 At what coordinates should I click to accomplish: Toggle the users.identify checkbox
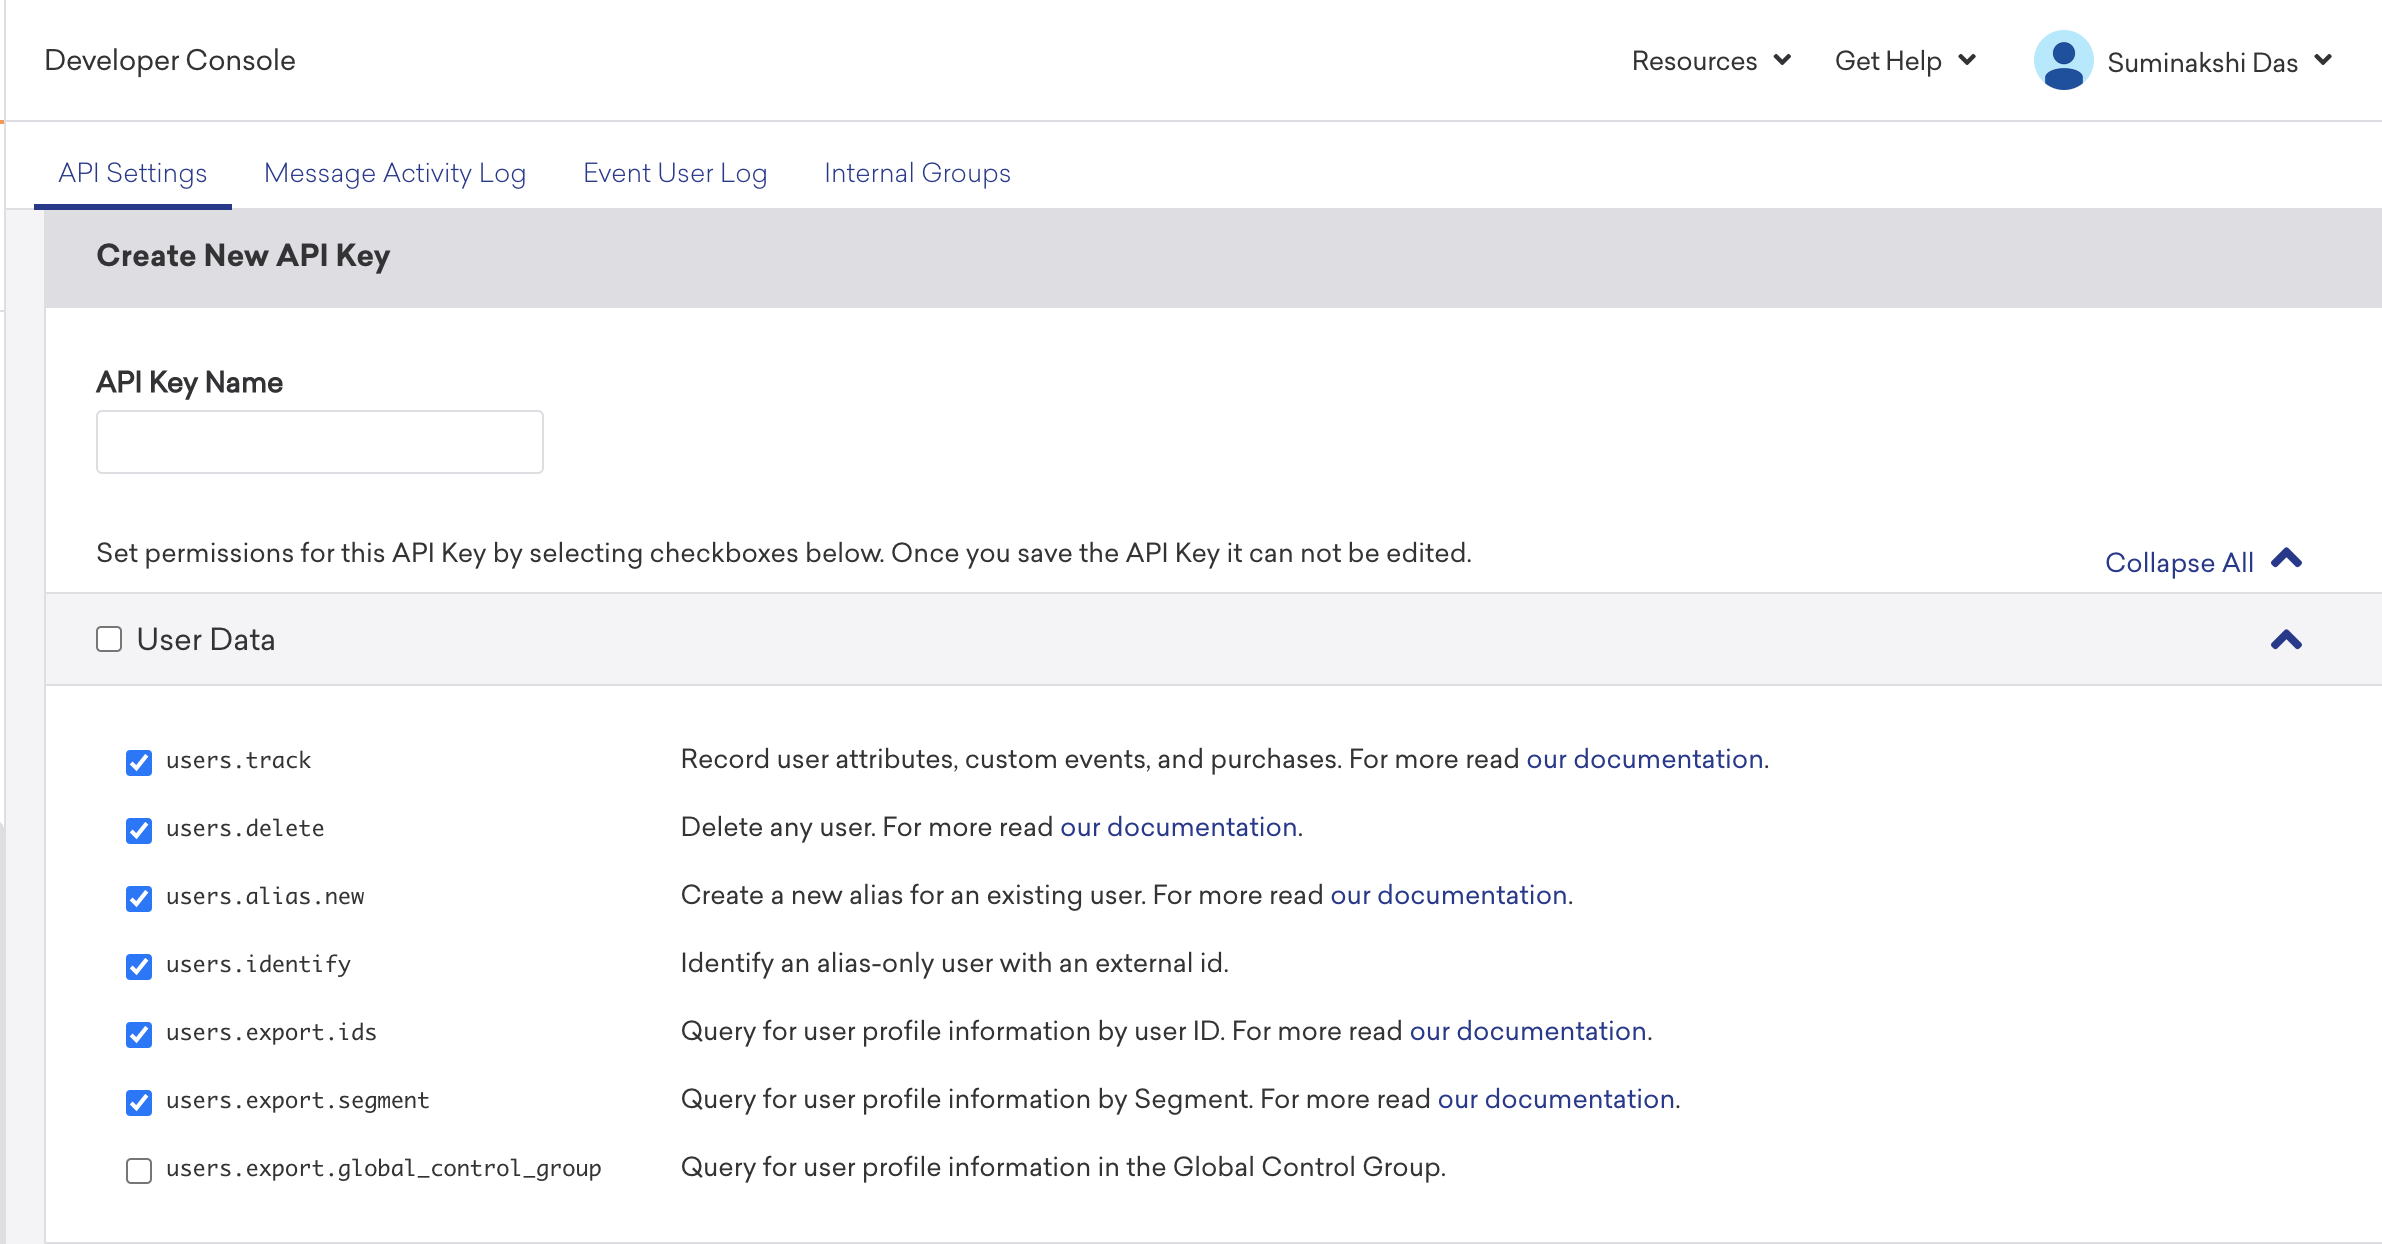click(x=139, y=966)
